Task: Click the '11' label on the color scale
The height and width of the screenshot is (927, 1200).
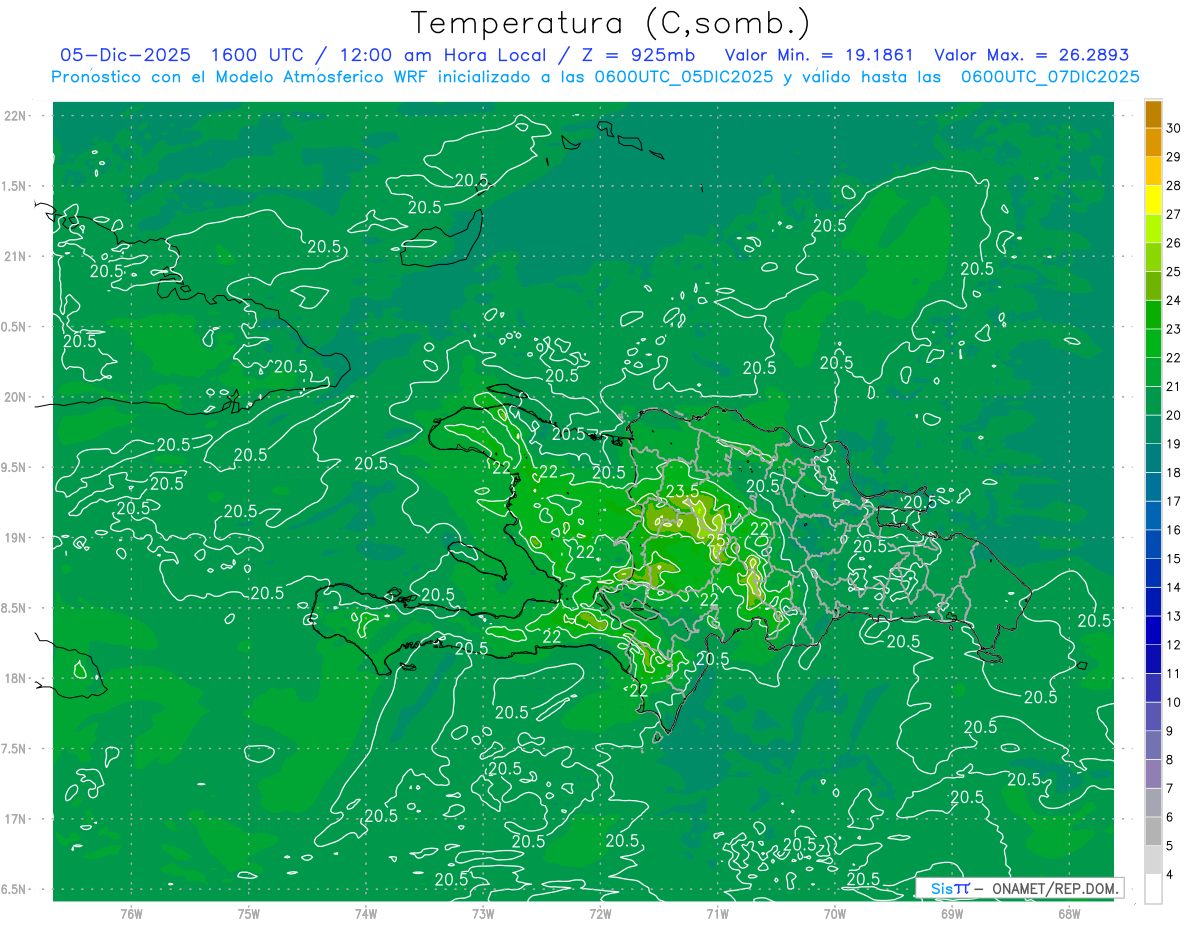Action: click(1174, 673)
